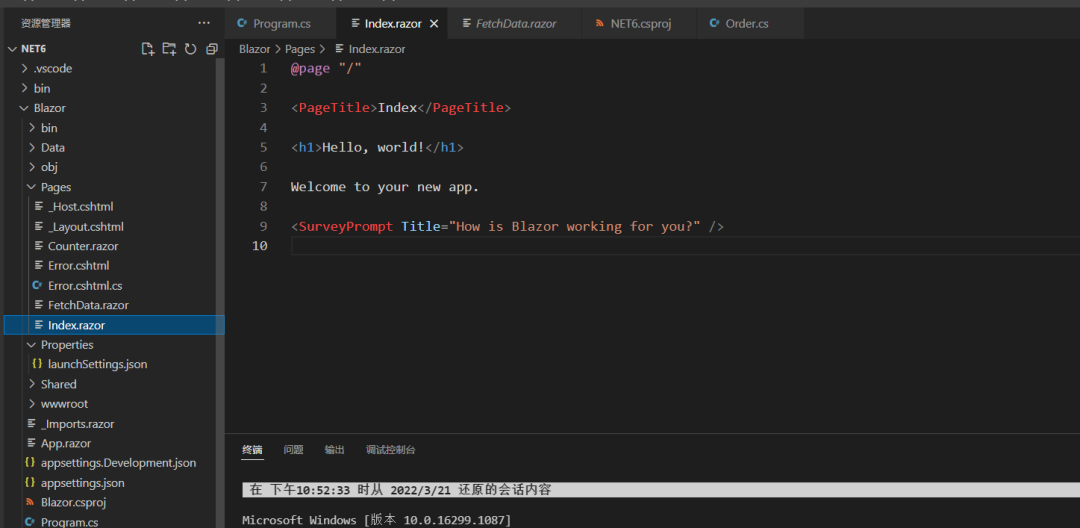This screenshot has height=528, width=1080.
Task: Close the Index.razor editor tab
Action: pyautogui.click(x=434, y=23)
